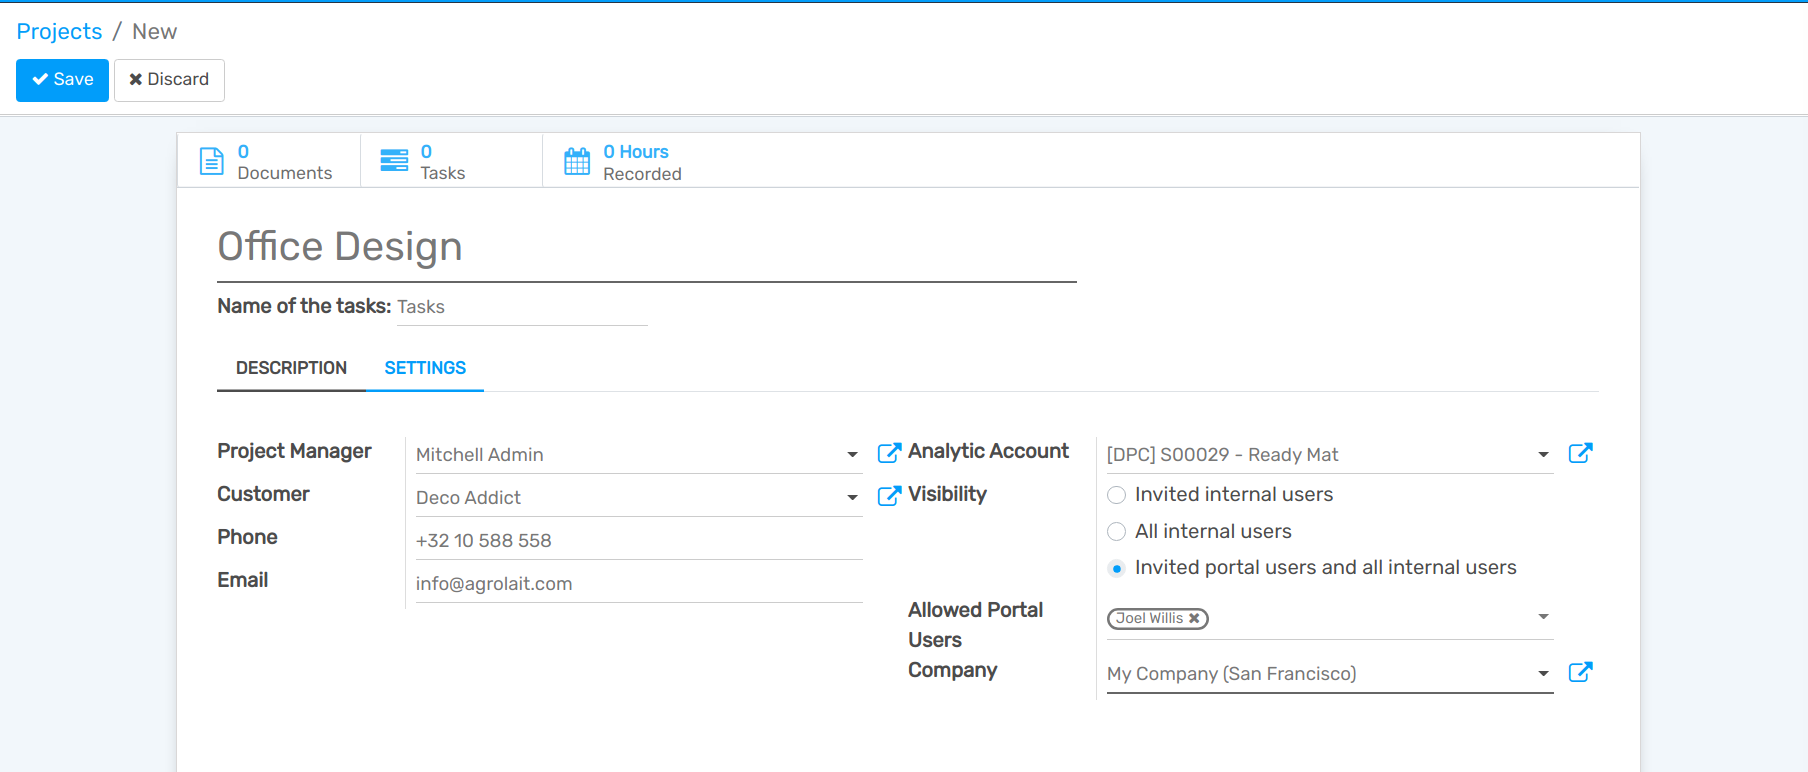This screenshot has height=772, width=1808.
Task: Edit the Office Design project name field
Action: pyautogui.click(x=647, y=247)
